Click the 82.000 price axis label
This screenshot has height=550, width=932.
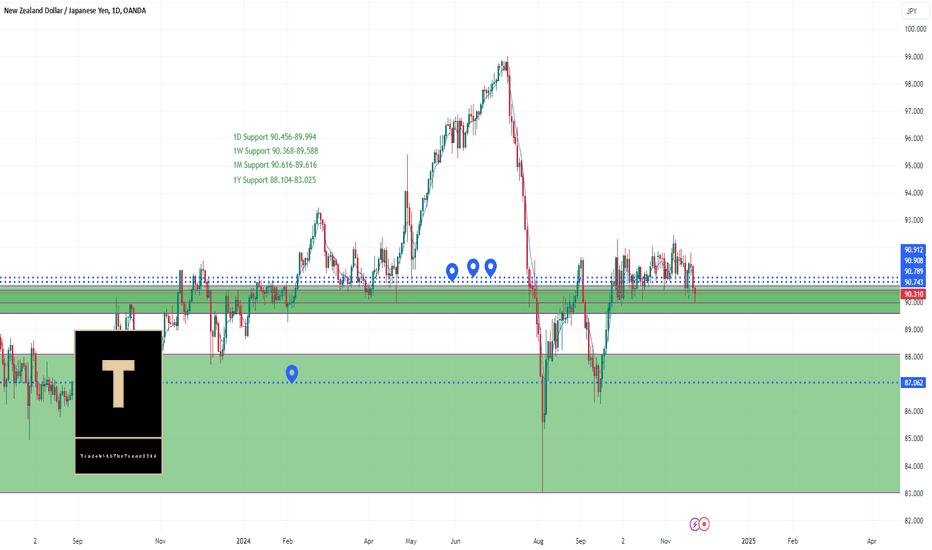[914, 521]
